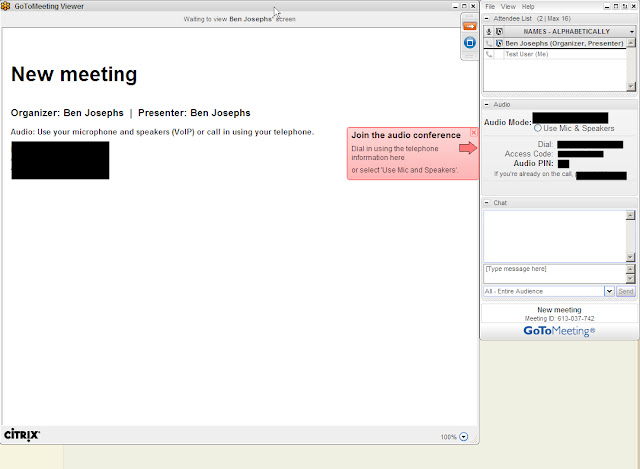
Task: Click attendee list scroll down arrow
Action: (x=631, y=87)
